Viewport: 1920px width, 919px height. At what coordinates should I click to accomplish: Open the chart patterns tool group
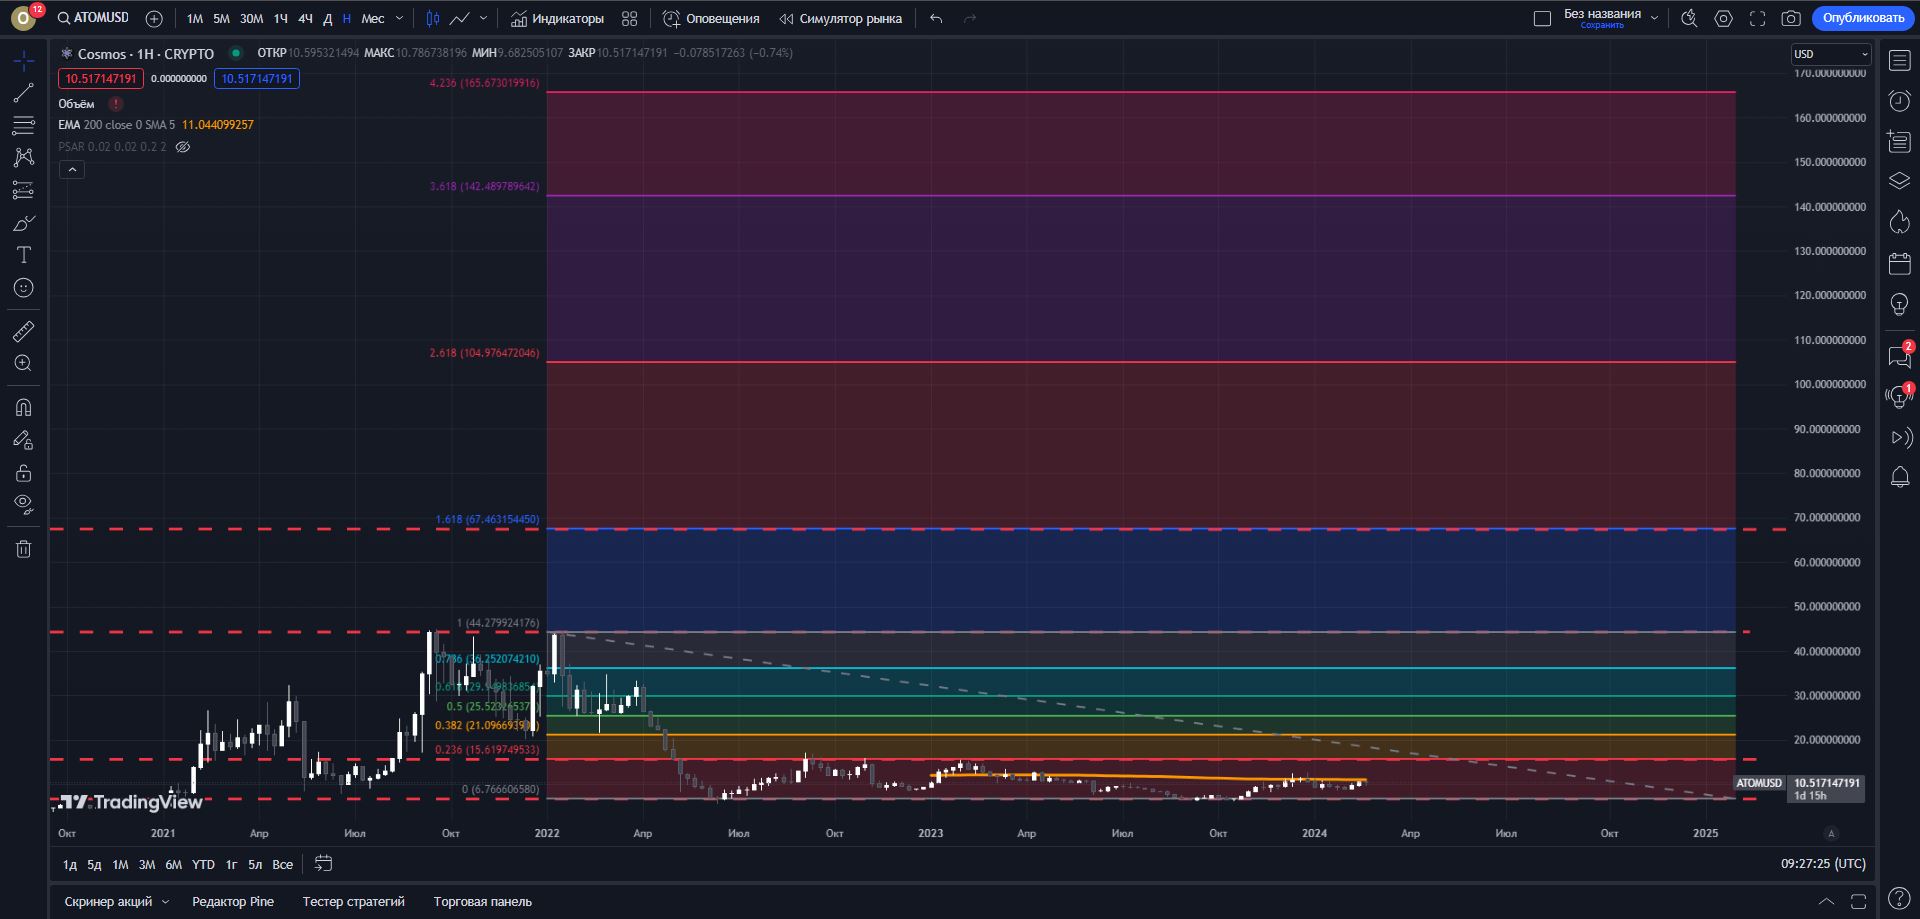23,157
